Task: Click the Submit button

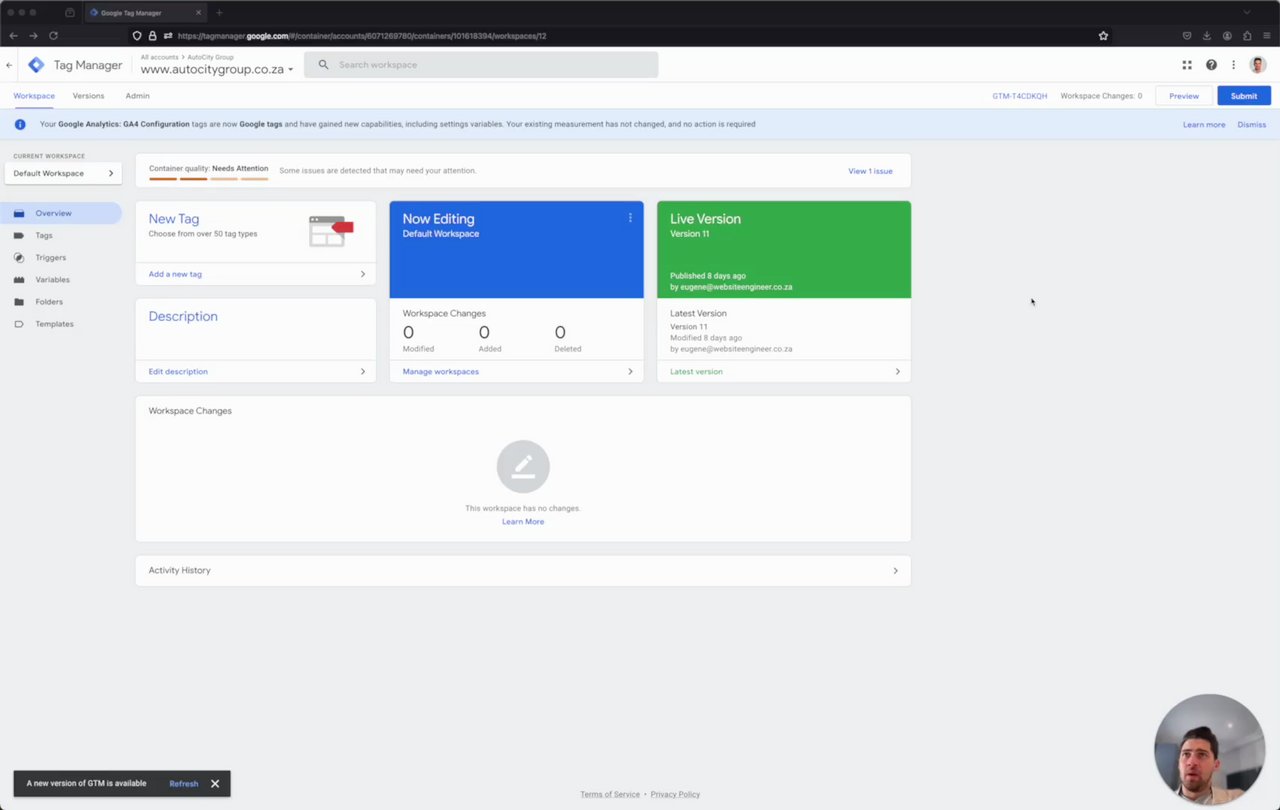Action: coord(1244,96)
